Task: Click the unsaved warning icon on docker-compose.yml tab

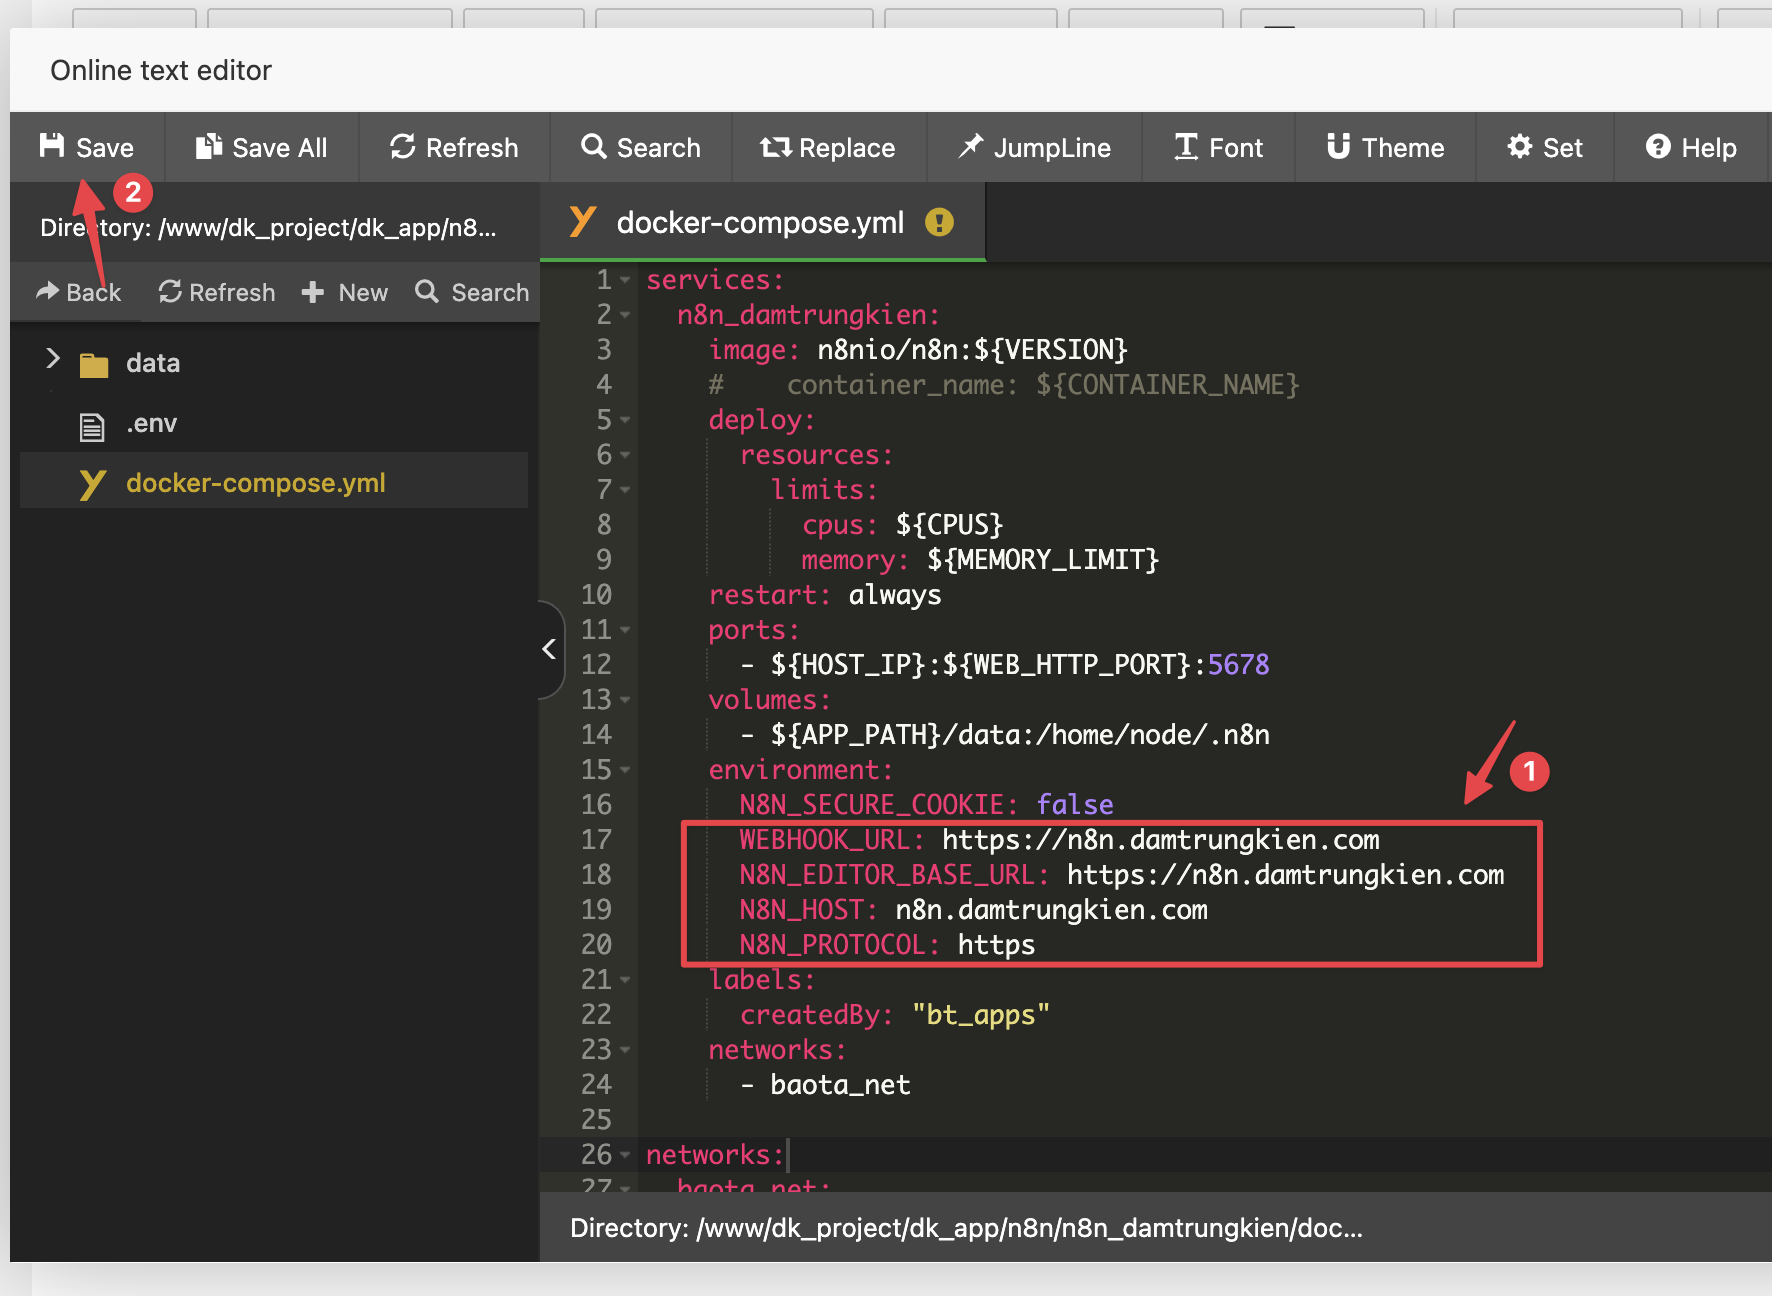Action: click(939, 222)
